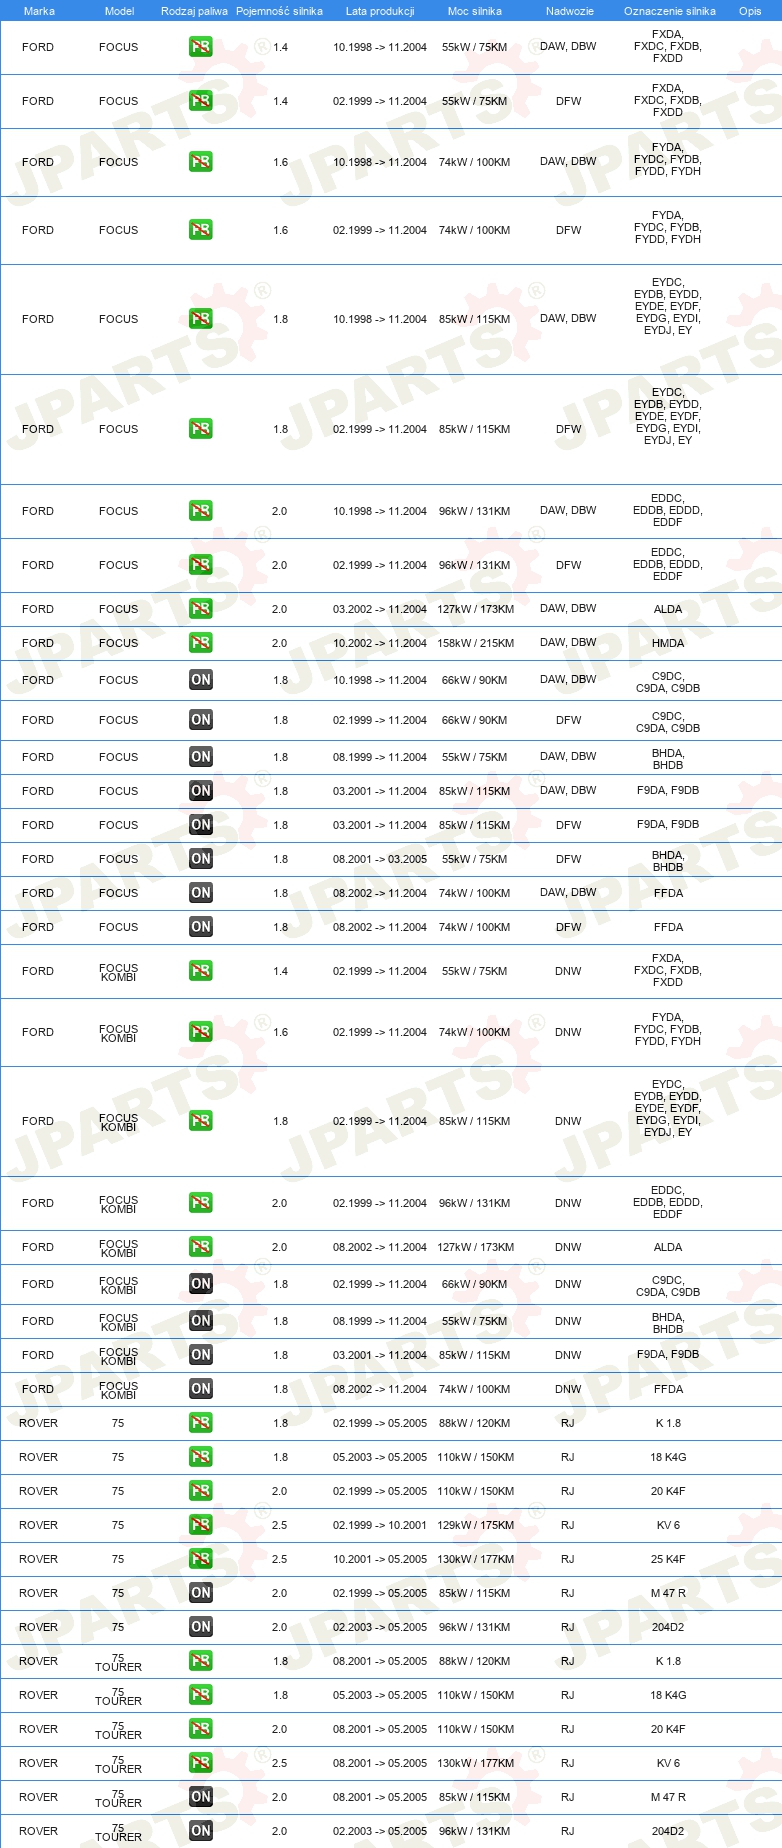The image size is (782, 1848).
Task: Click ROVER brand in the 20 K4F 02.1999 row
Action: point(38,1491)
